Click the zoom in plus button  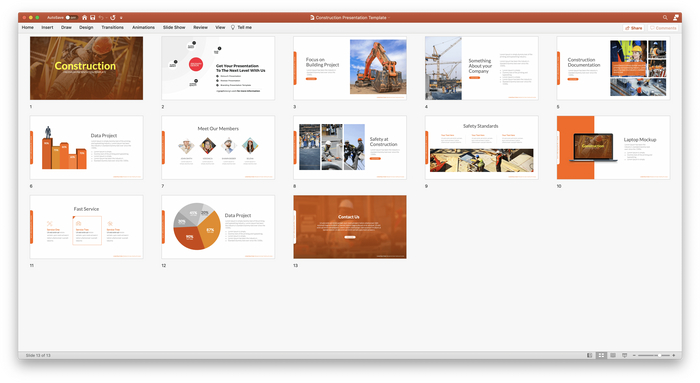pos(674,355)
